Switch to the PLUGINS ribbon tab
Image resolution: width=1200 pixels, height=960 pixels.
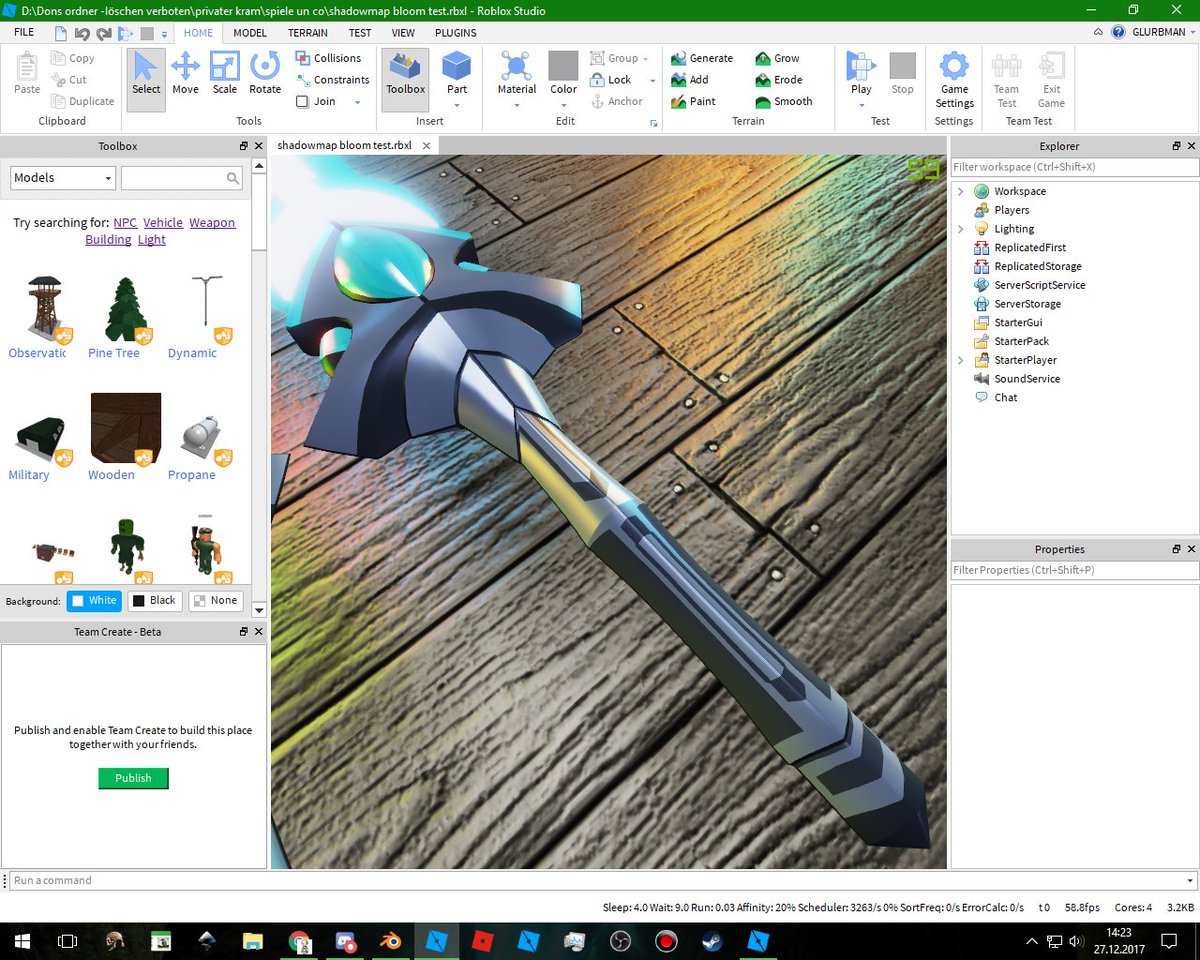pos(456,32)
